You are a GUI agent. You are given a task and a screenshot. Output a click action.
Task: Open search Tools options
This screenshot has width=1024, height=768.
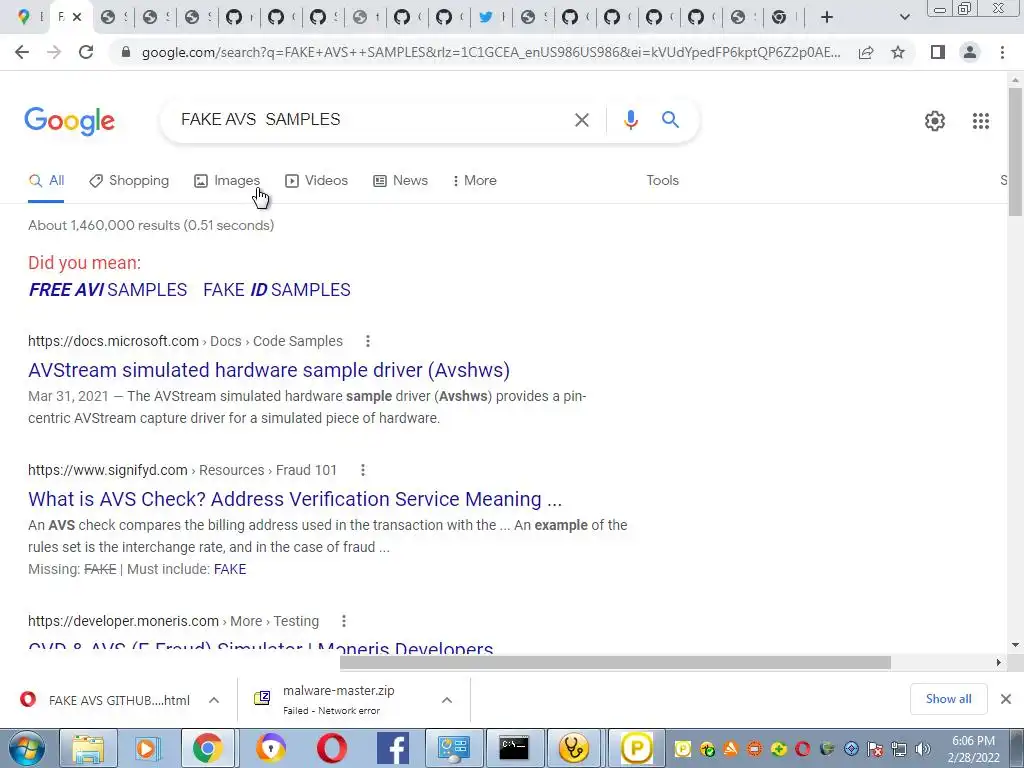[x=662, y=181]
